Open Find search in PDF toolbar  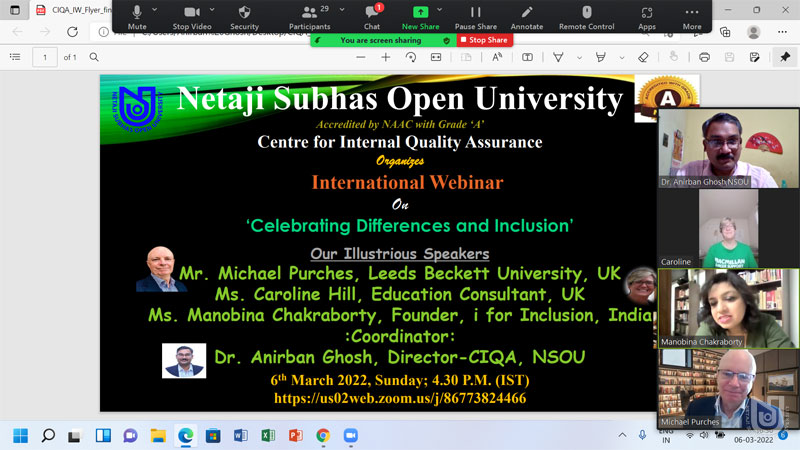tap(94, 57)
